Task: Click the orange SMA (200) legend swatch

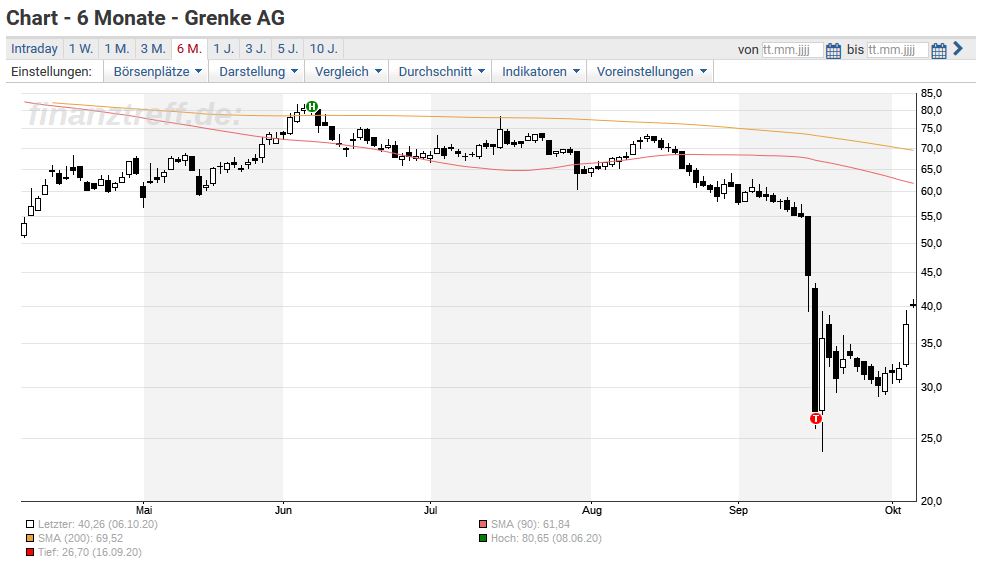Action: 30,538
